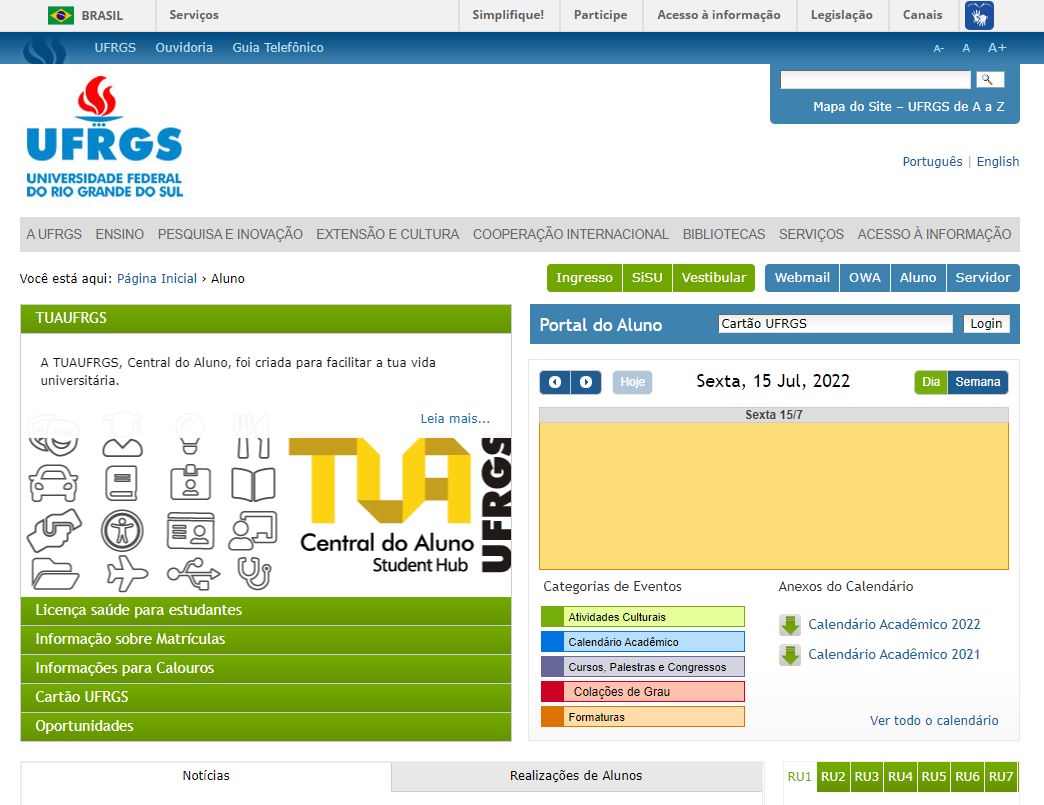Viewport: 1044px width, 805px height.
Task: Select RU6 tab
Action: click(967, 777)
